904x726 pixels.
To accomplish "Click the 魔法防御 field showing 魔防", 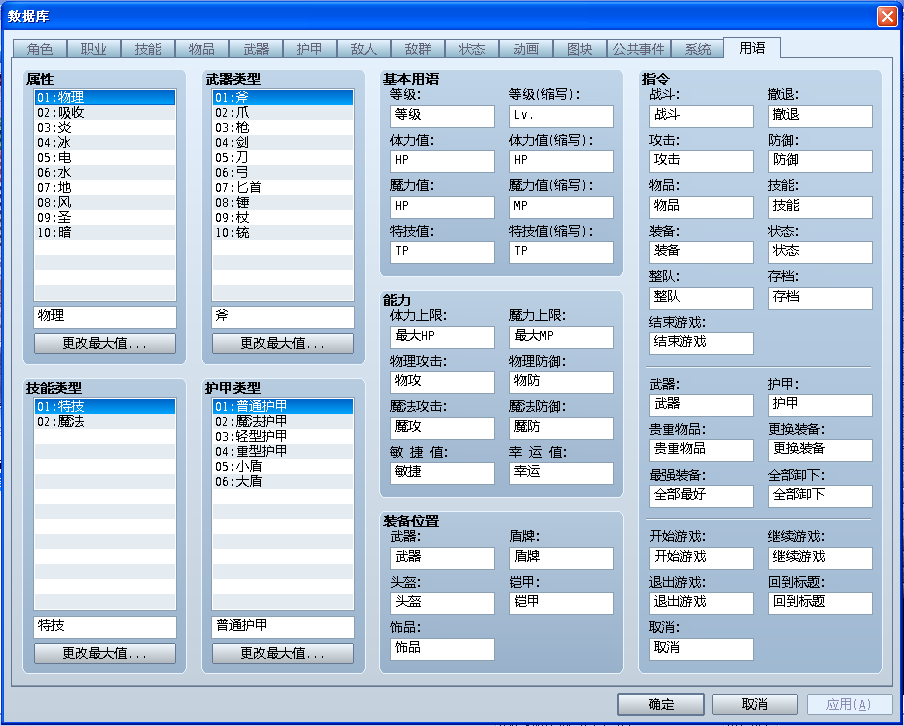I will click(x=562, y=428).
